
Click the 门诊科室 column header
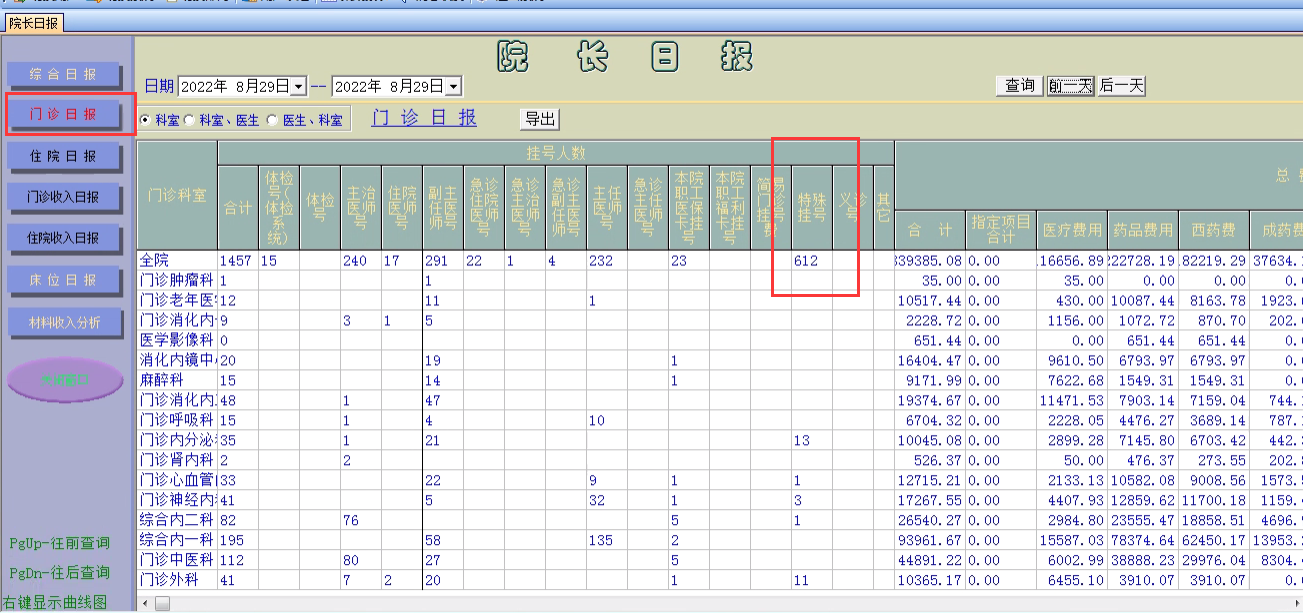click(x=177, y=196)
